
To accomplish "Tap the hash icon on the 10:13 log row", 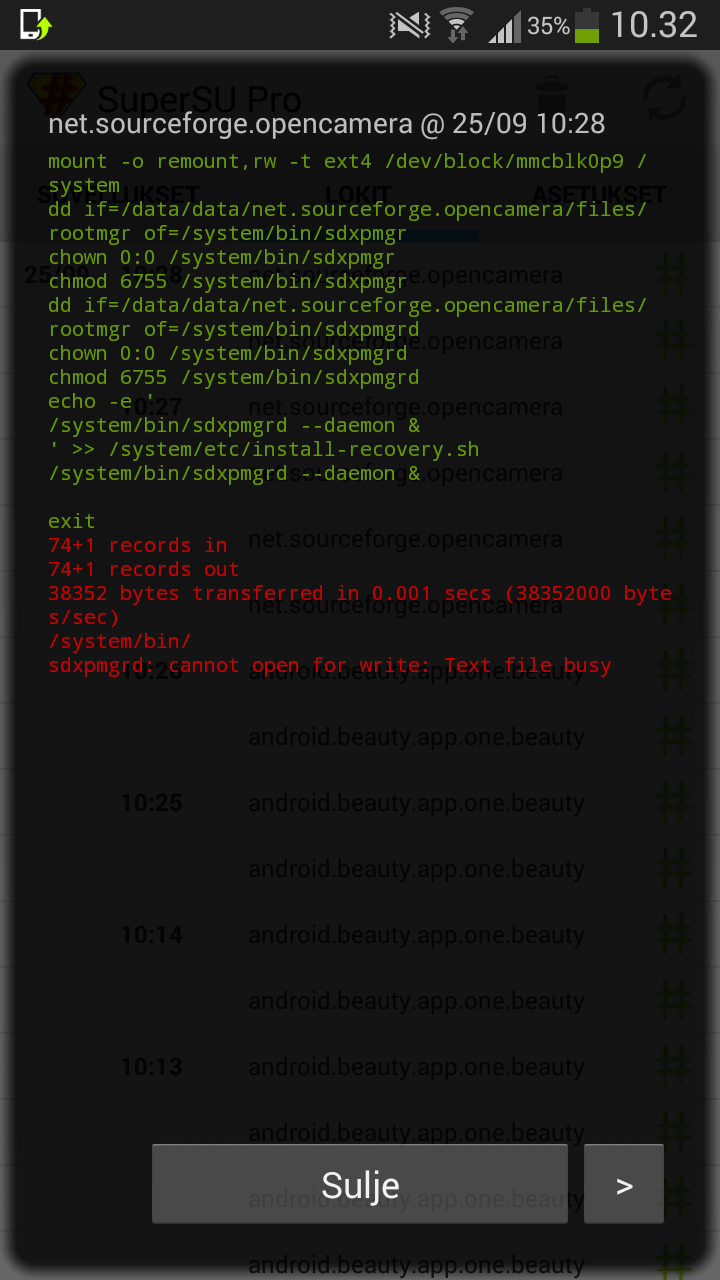I will click(x=674, y=1067).
